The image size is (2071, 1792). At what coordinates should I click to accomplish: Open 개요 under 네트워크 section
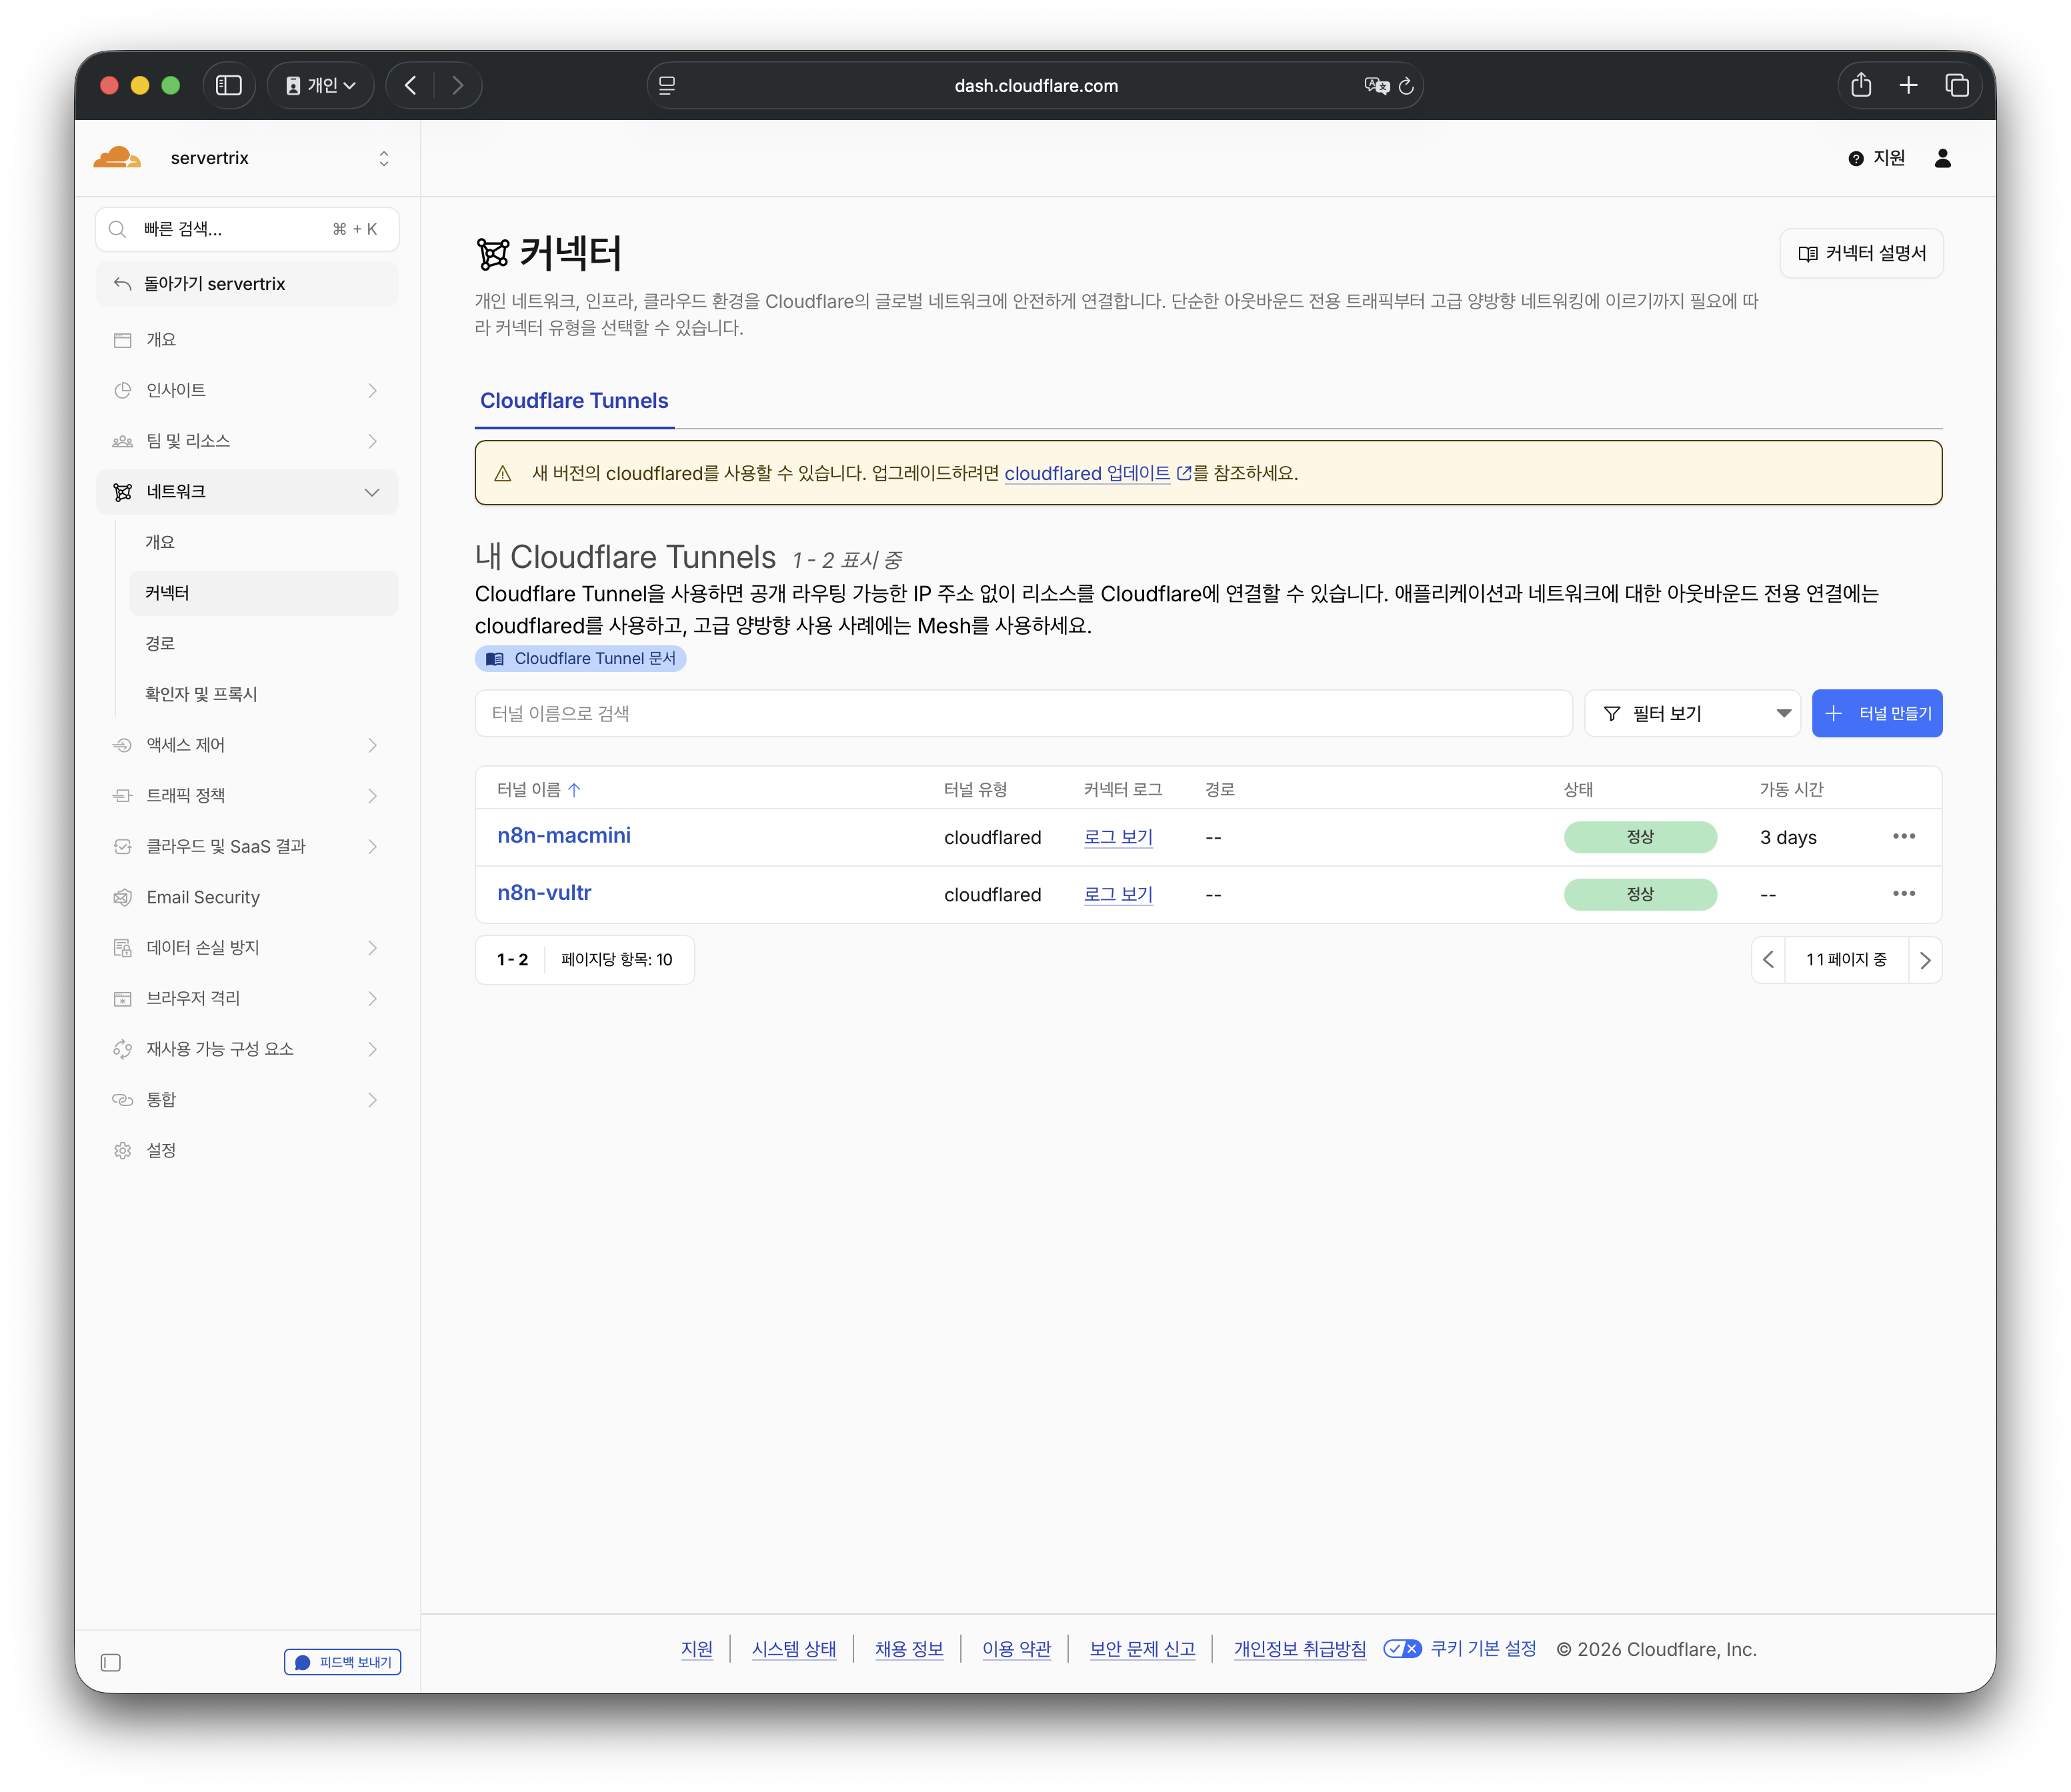pyautogui.click(x=263, y=542)
